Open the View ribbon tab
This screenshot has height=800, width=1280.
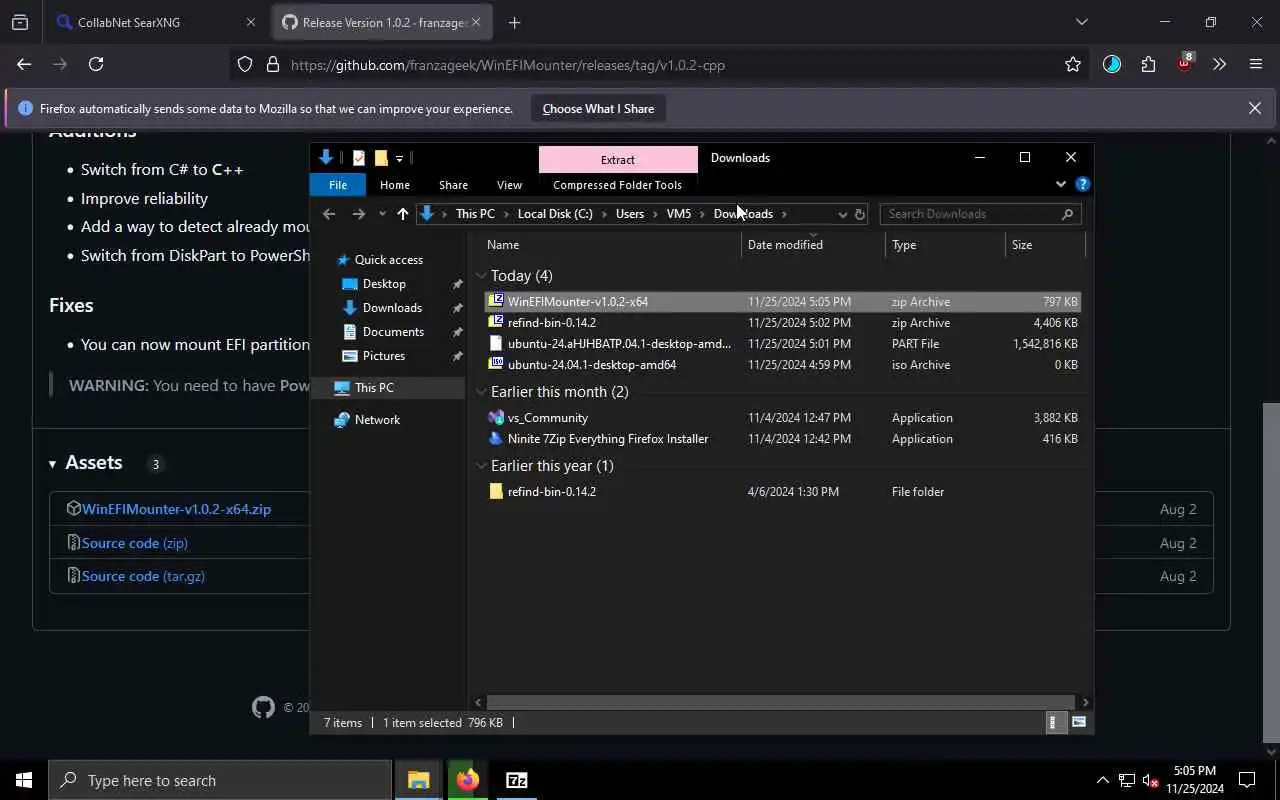click(509, 185)
